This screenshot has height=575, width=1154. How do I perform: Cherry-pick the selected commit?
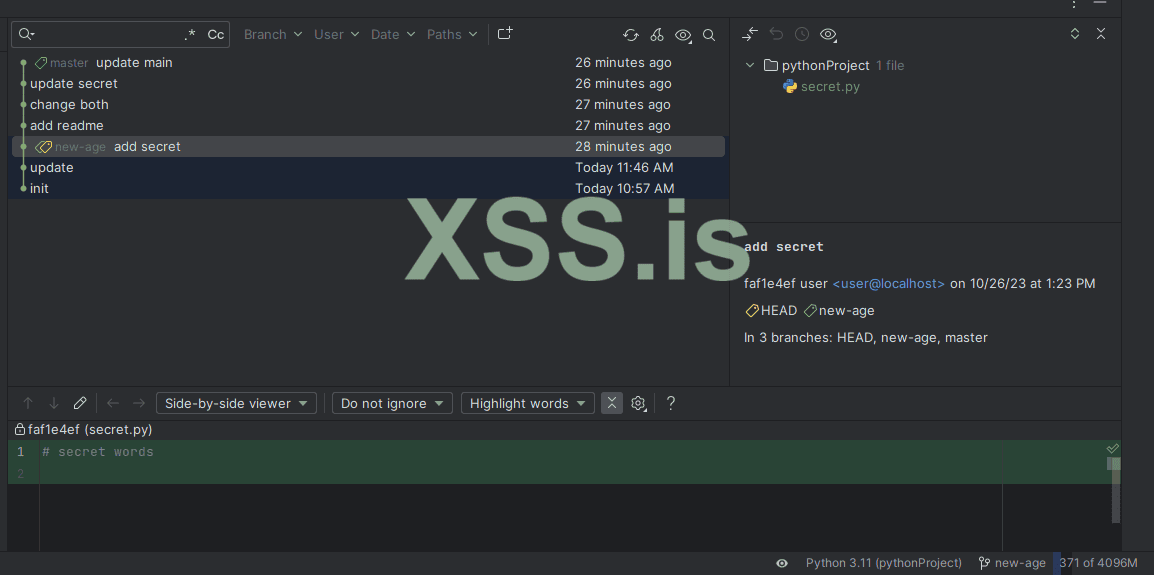(x=657, y=35)
